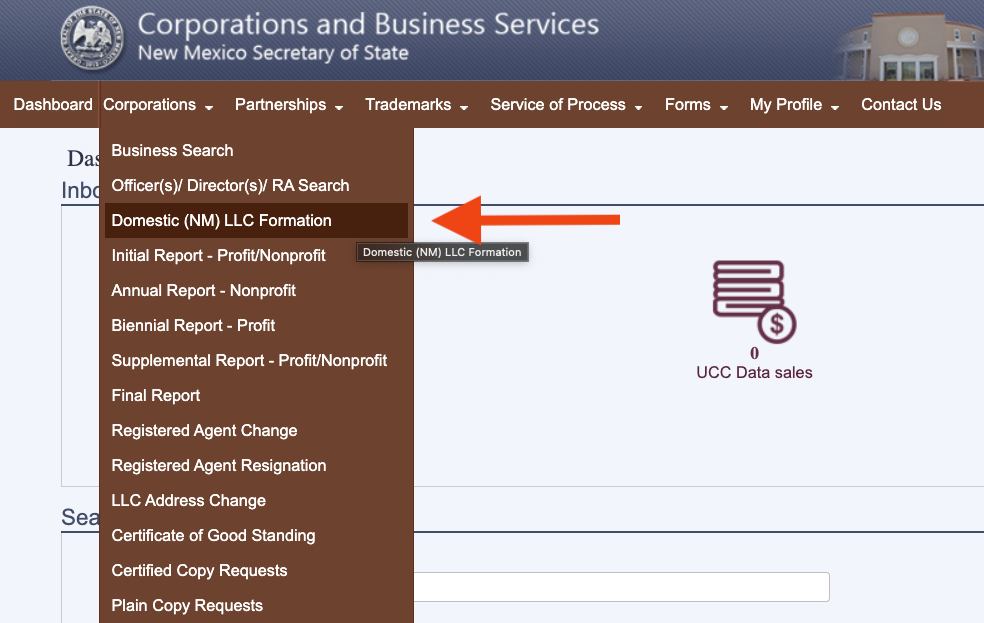Open the Service of Process dropdown

pos(566,105)
